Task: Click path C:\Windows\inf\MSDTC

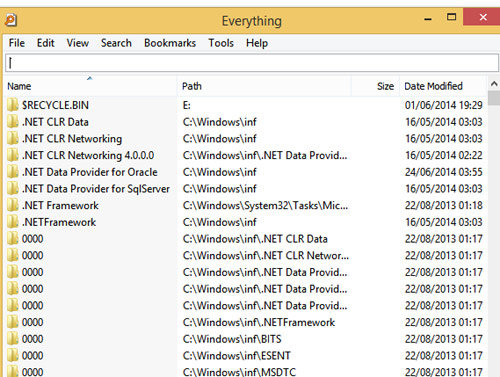Action: pos(239,372)
